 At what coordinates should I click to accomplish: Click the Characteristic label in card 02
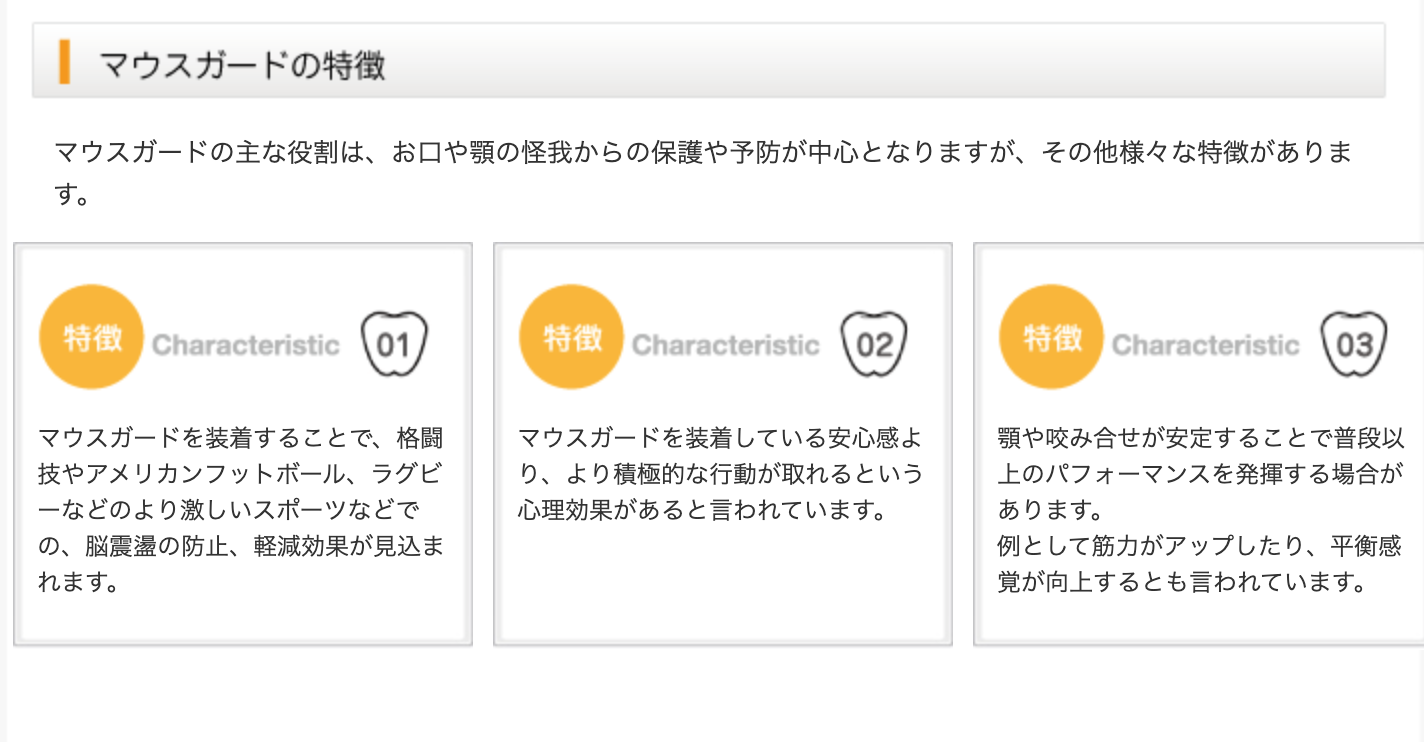point(725,346)
